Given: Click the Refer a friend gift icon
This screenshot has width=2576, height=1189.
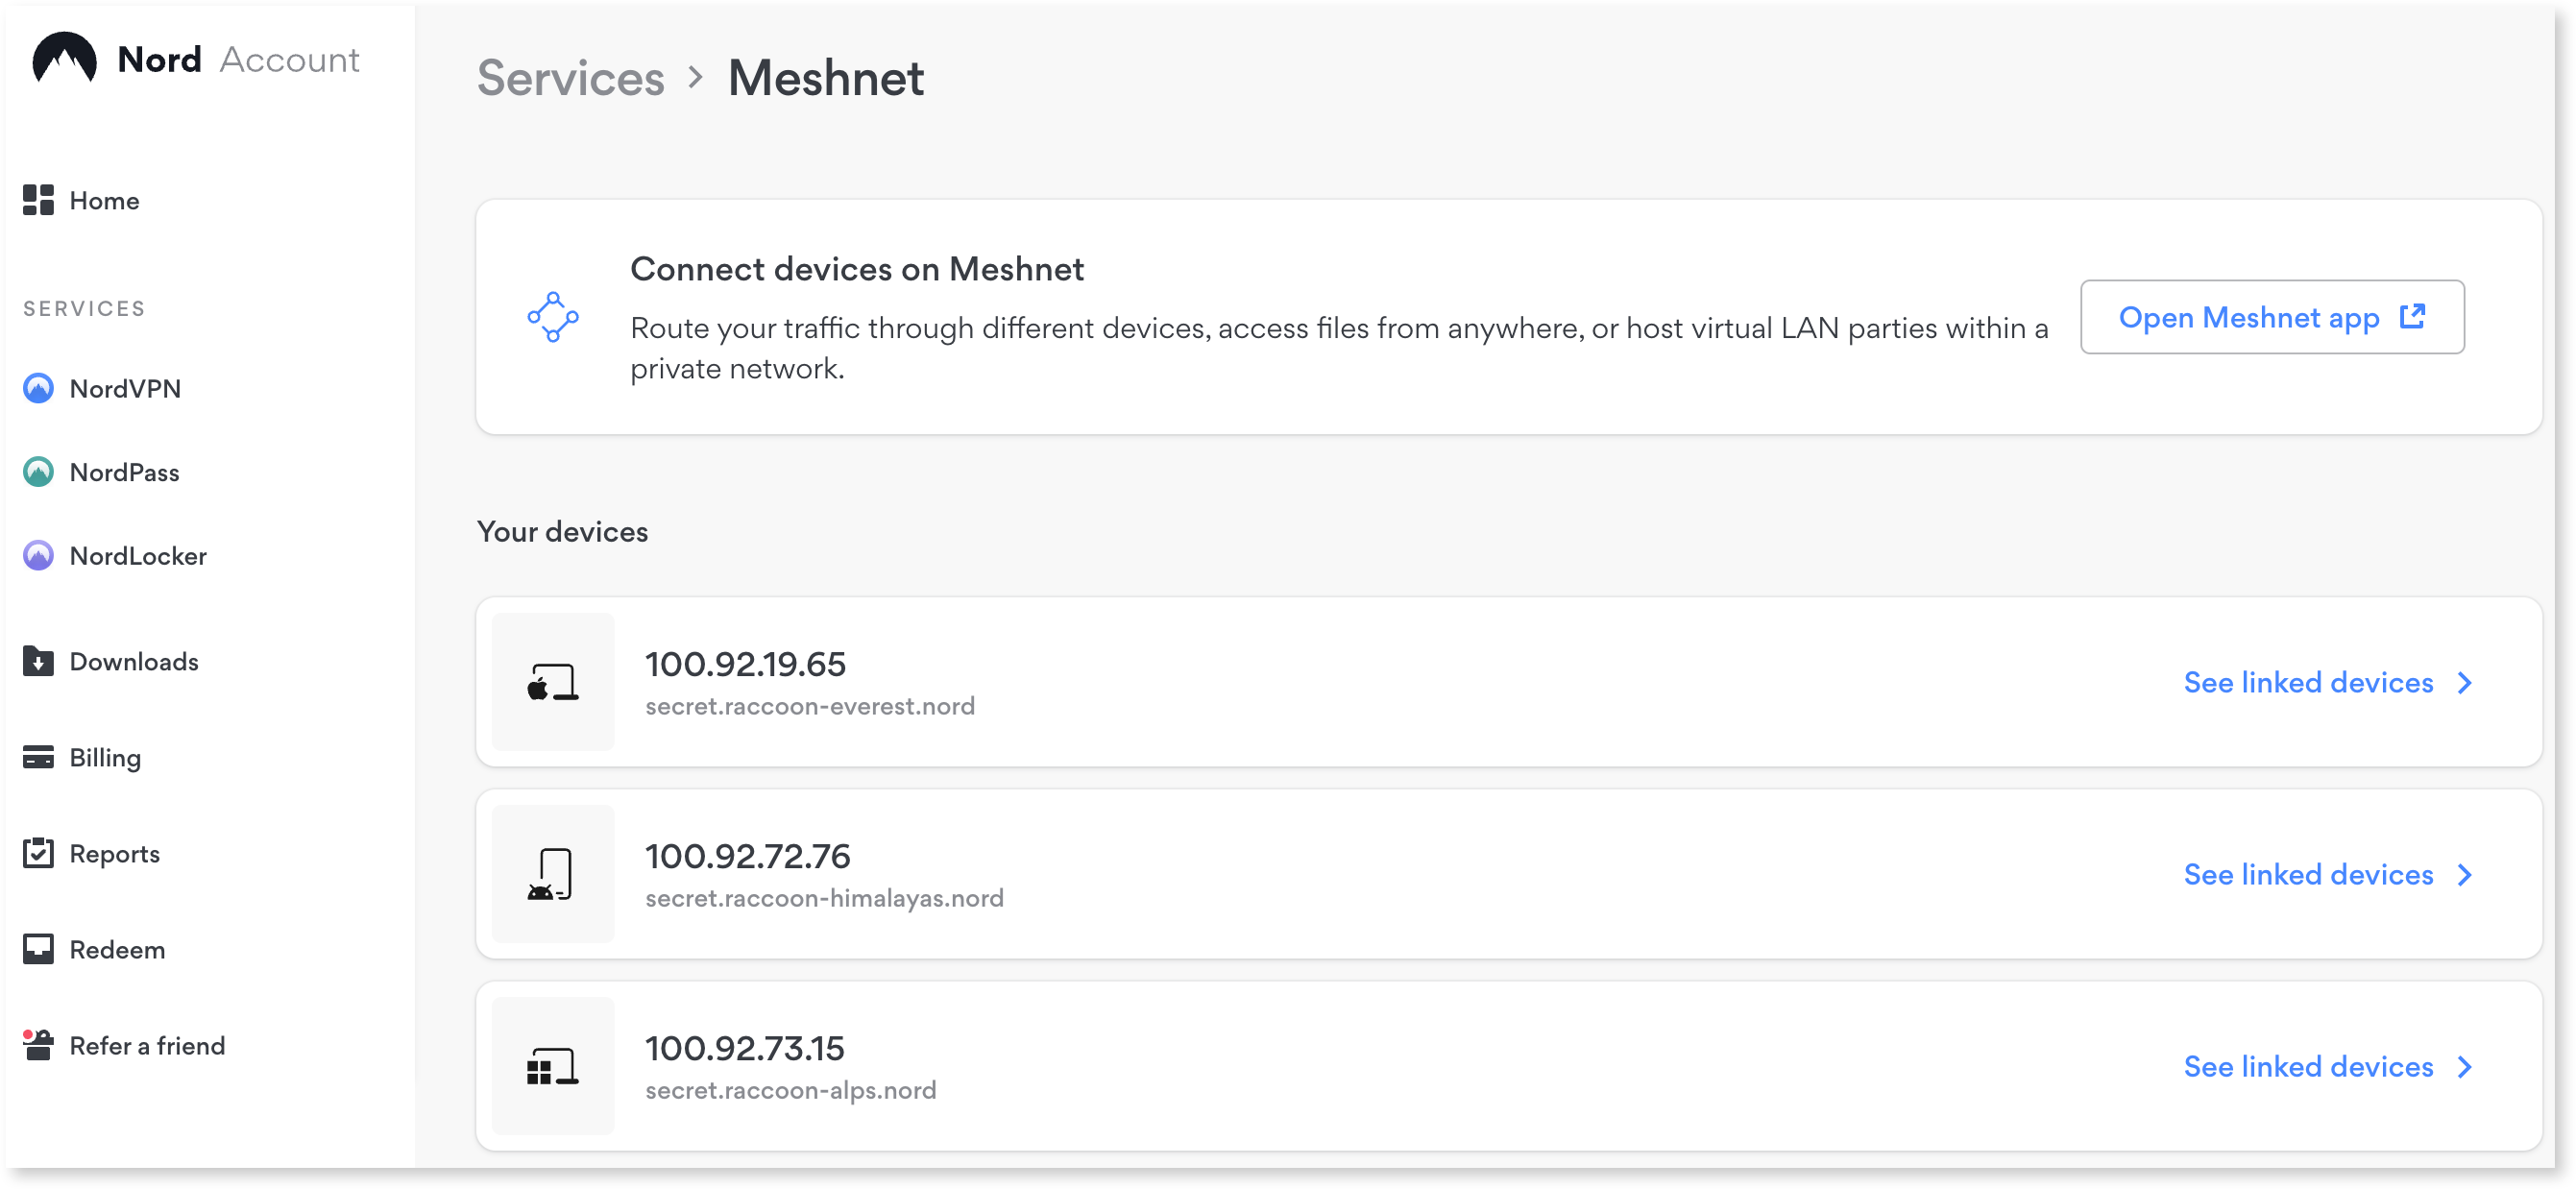Looking at the screenshot, I should point(37,1045).
